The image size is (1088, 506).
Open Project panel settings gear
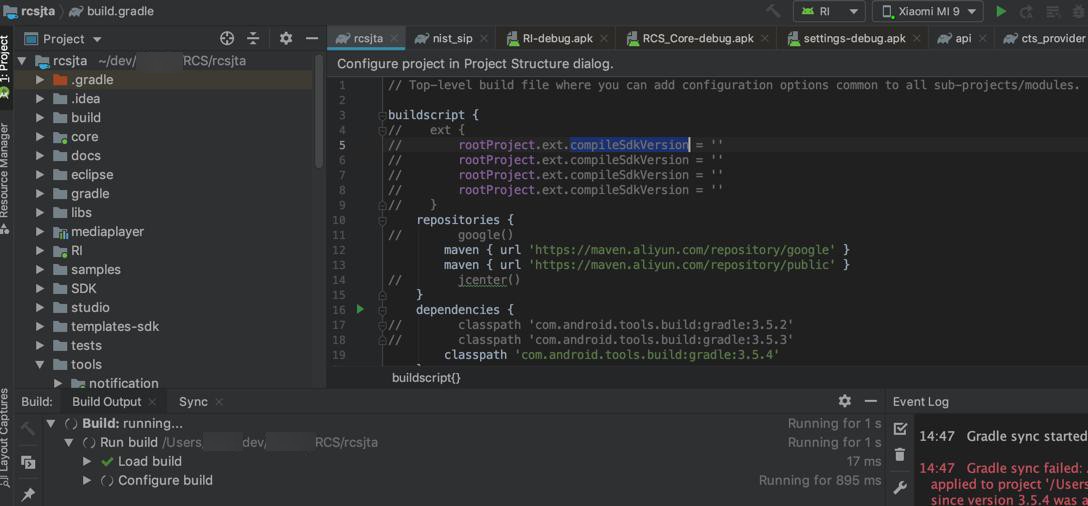pyautogui.click(x=286, y=39)
